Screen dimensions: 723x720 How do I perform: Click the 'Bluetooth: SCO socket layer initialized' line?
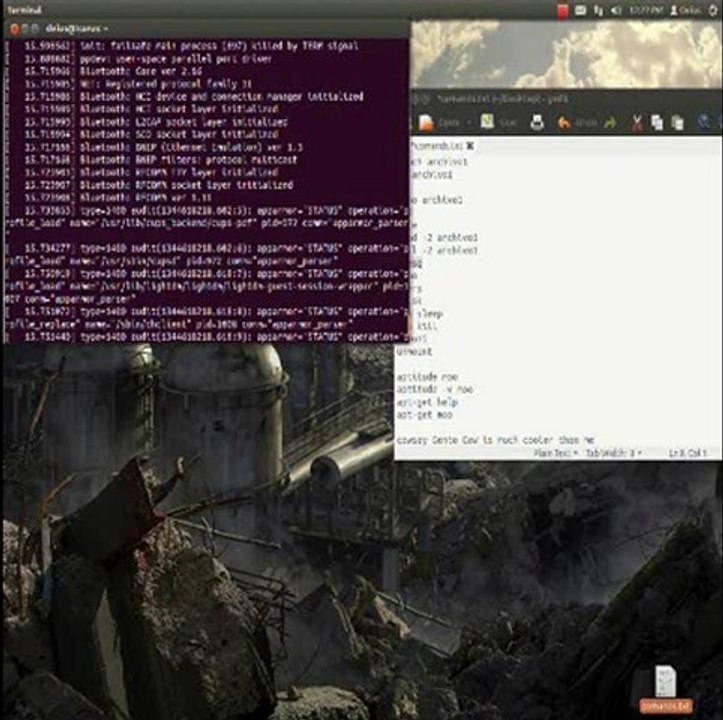[x=151, y=135]
